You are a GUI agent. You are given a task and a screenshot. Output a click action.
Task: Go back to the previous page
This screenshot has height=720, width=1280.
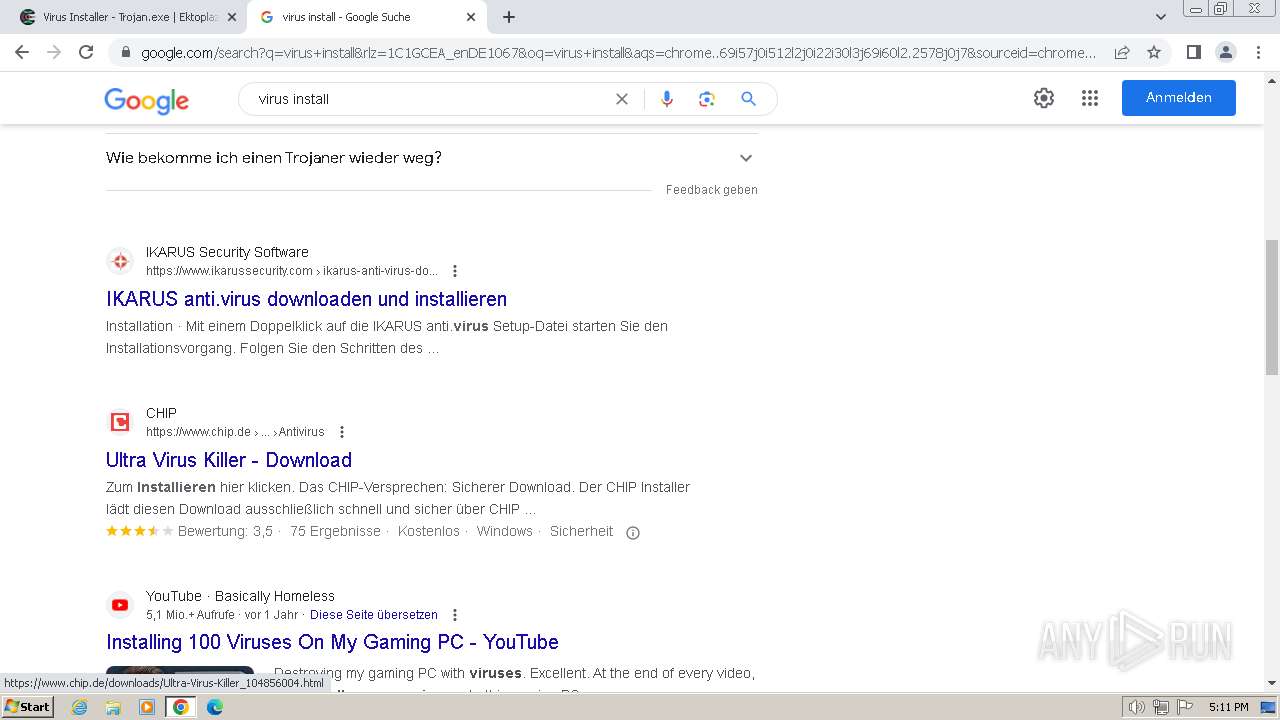(22, 52)
